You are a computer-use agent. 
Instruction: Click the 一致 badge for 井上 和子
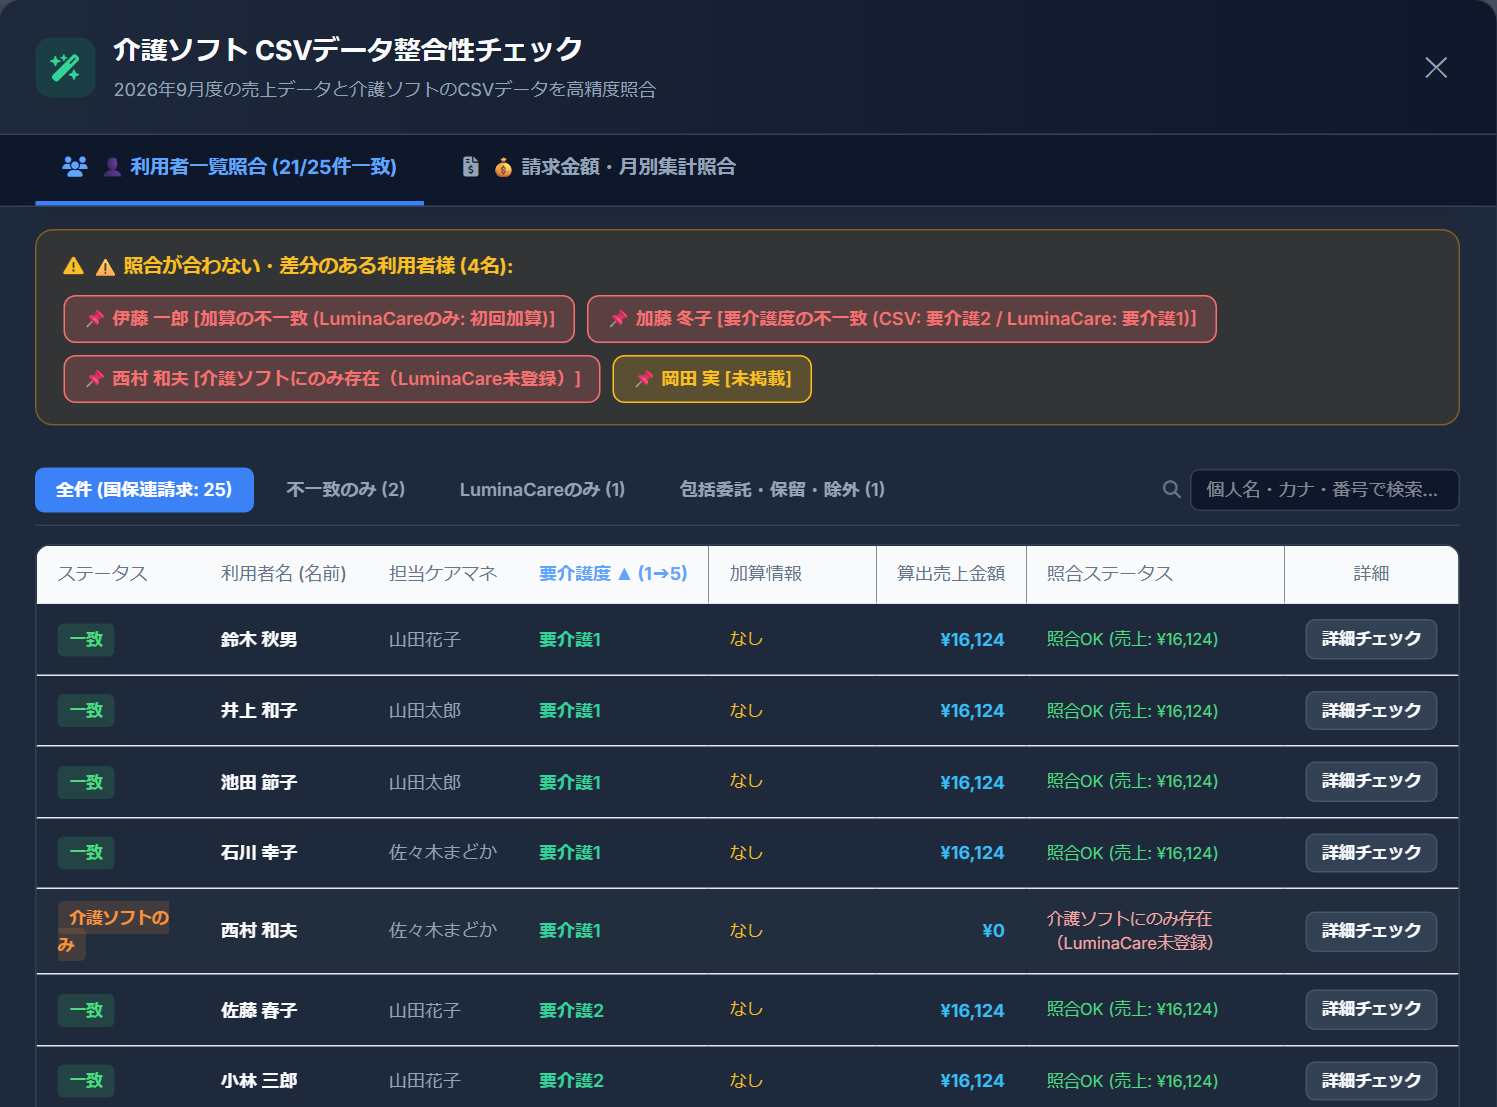click(86, 711)
